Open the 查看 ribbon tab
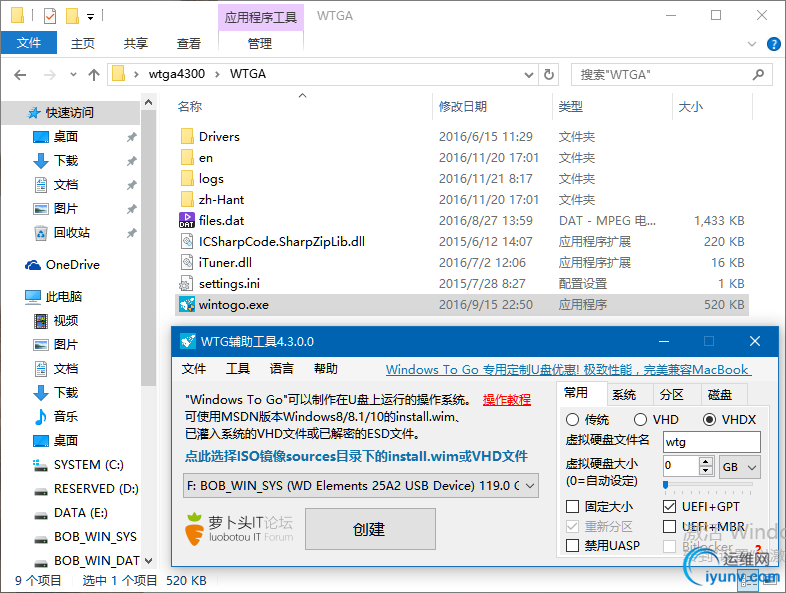The image size is (786, 593). coord(189,44)
